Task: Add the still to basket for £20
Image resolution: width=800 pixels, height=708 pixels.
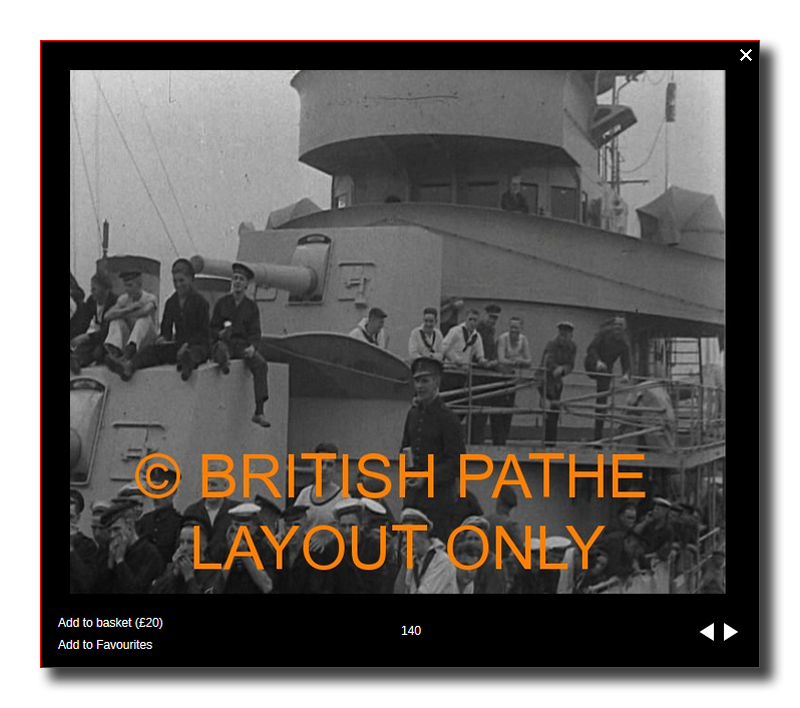Action: (110, 623)
